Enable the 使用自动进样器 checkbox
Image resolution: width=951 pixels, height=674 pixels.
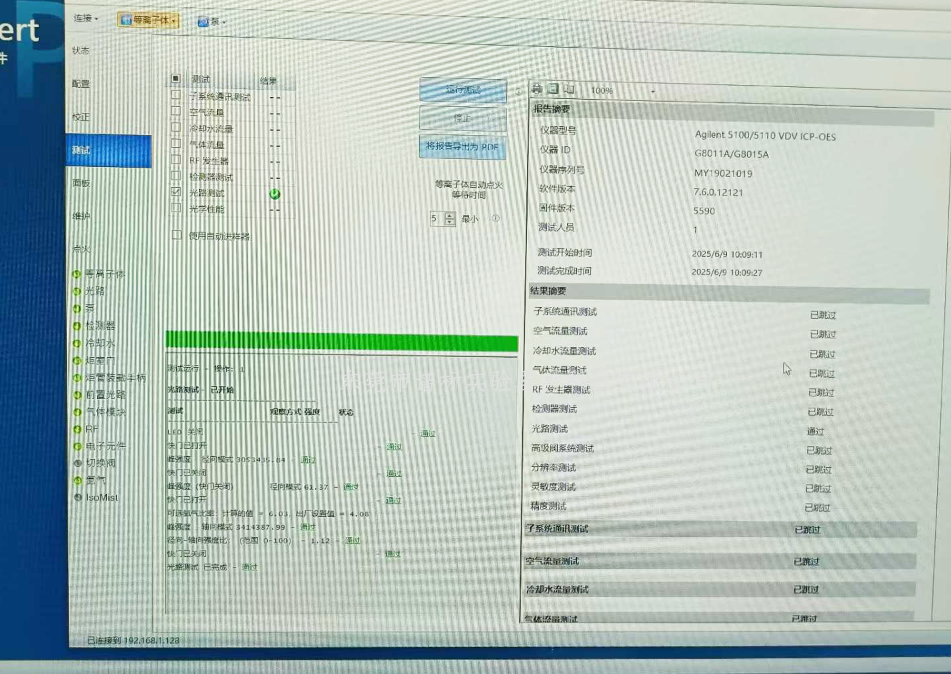tap(176, 236)
